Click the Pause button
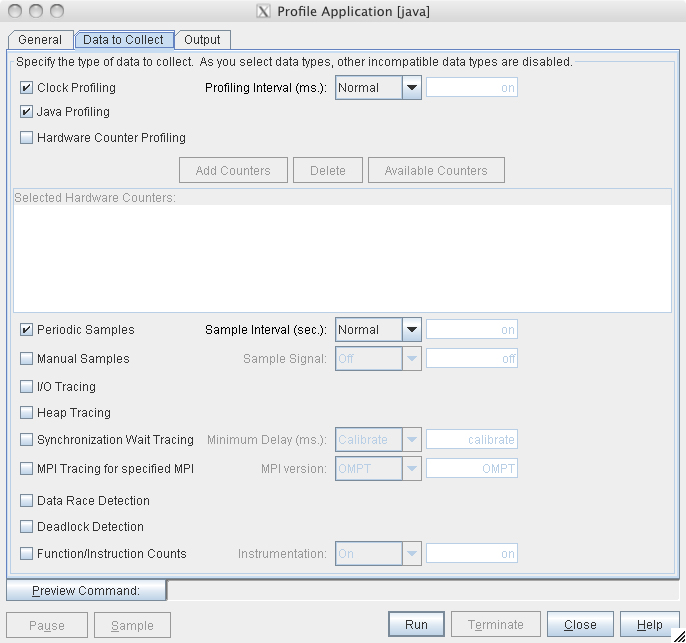686x643 pixels. pyautogui.click(x=47, y=625)
